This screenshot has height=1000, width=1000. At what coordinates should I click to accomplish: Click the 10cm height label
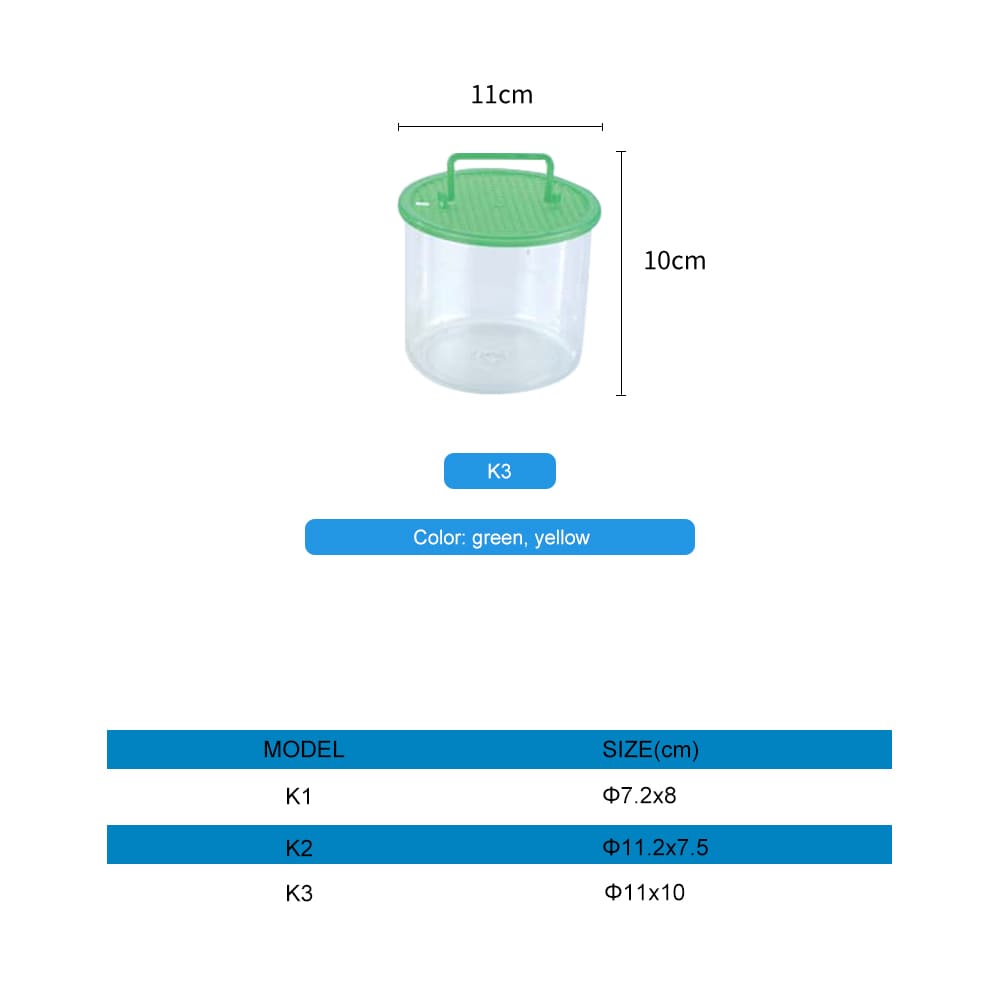(674, 261)
